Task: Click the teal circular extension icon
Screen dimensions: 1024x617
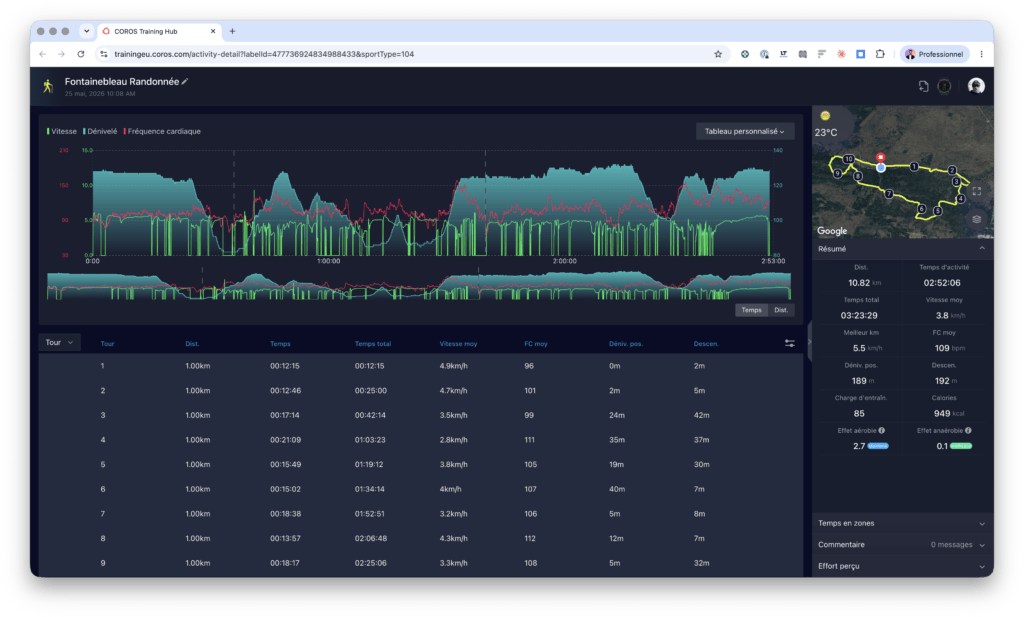Action: pos(744,54)
